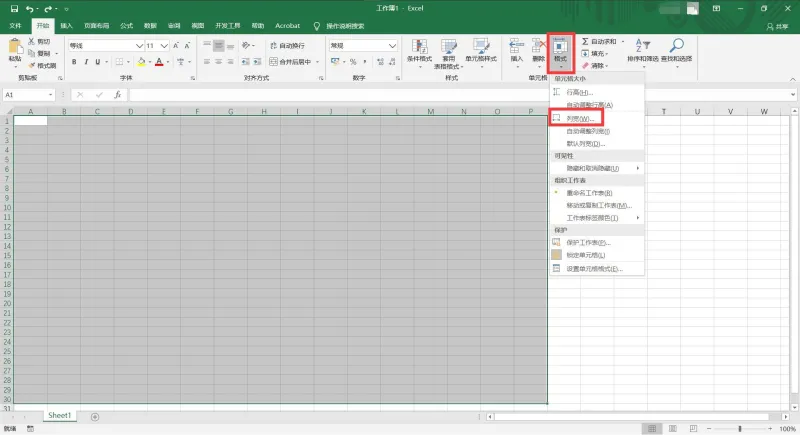This screenshot has height=435, width=800.
Task: Toggle Bold formatting
Action: click(74, 62)
